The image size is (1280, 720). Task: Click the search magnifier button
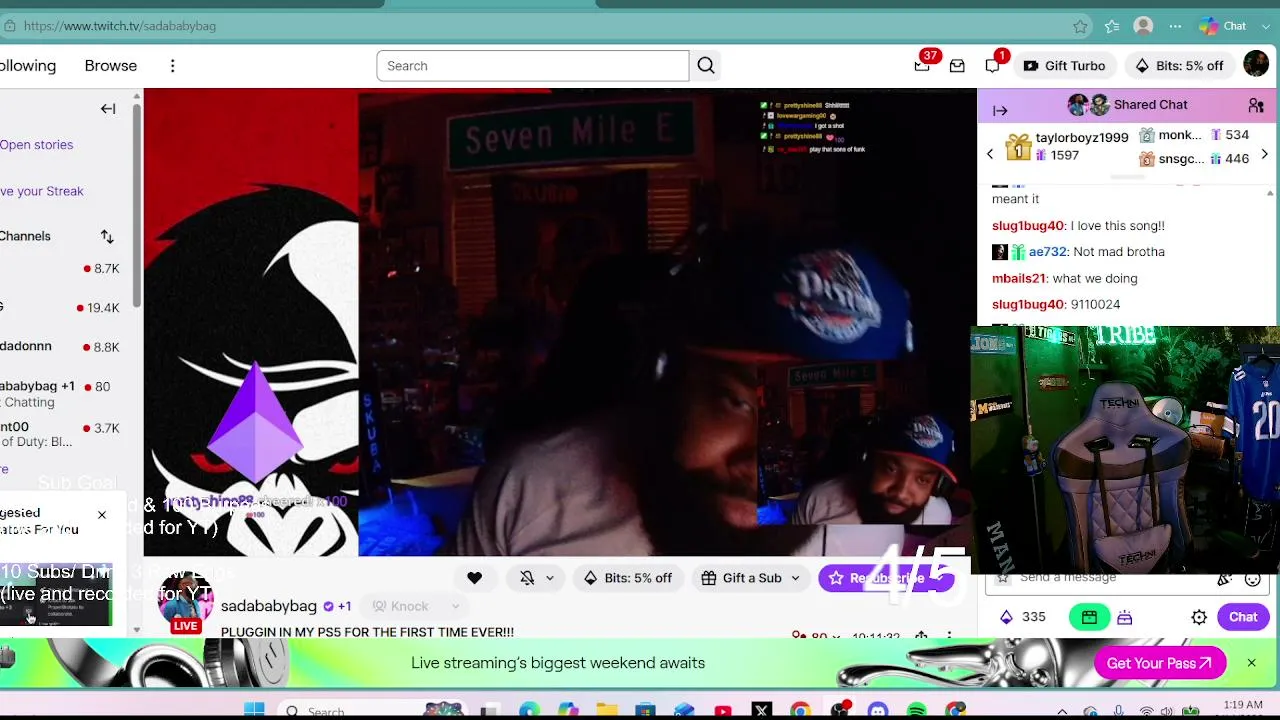[706, 66]
